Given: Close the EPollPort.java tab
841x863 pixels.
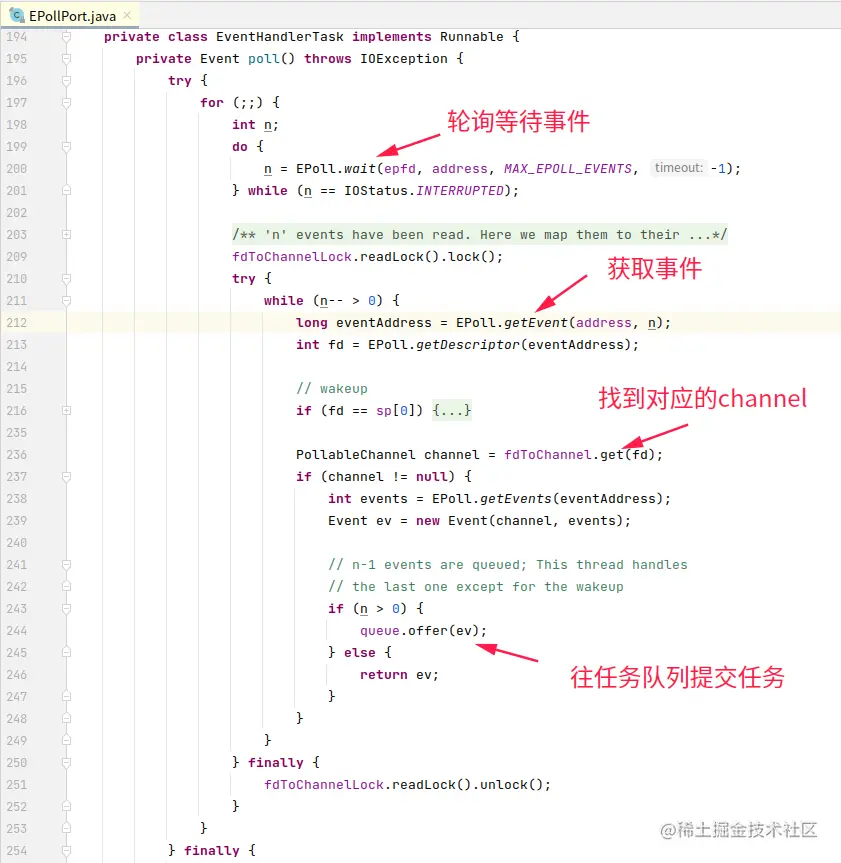Looking at the screenshot, I should point(127,15).
